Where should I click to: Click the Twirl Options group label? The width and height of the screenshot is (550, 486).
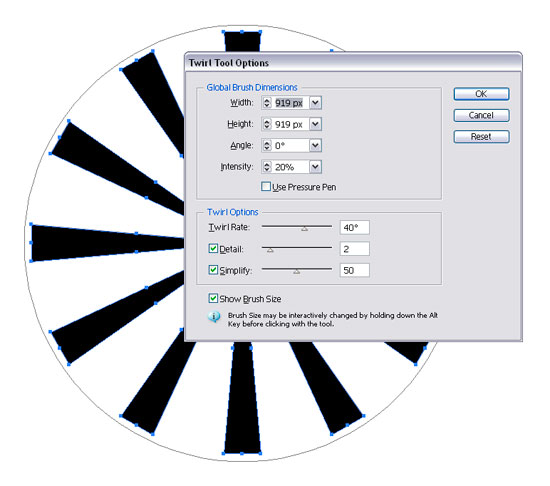click(232, 212)
